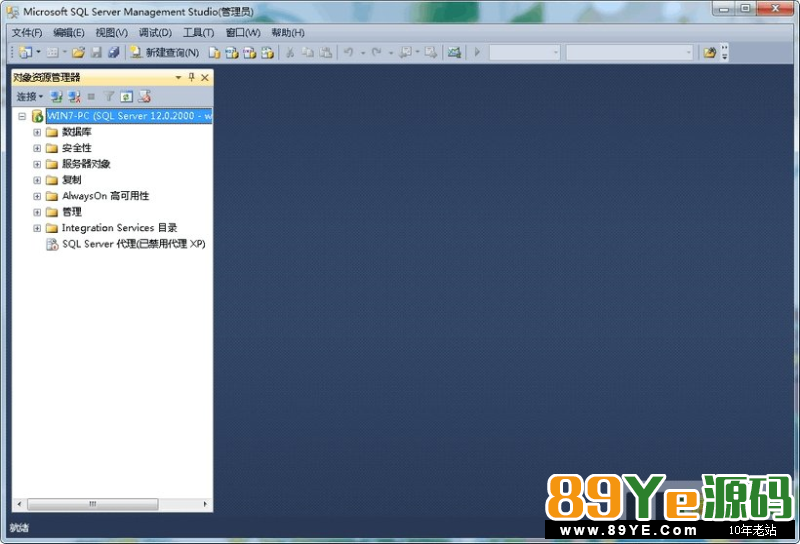The width and height of the screenshot is (800, 544).
Task: Click the green Start Debugging arrow
Action: [477, 52]
